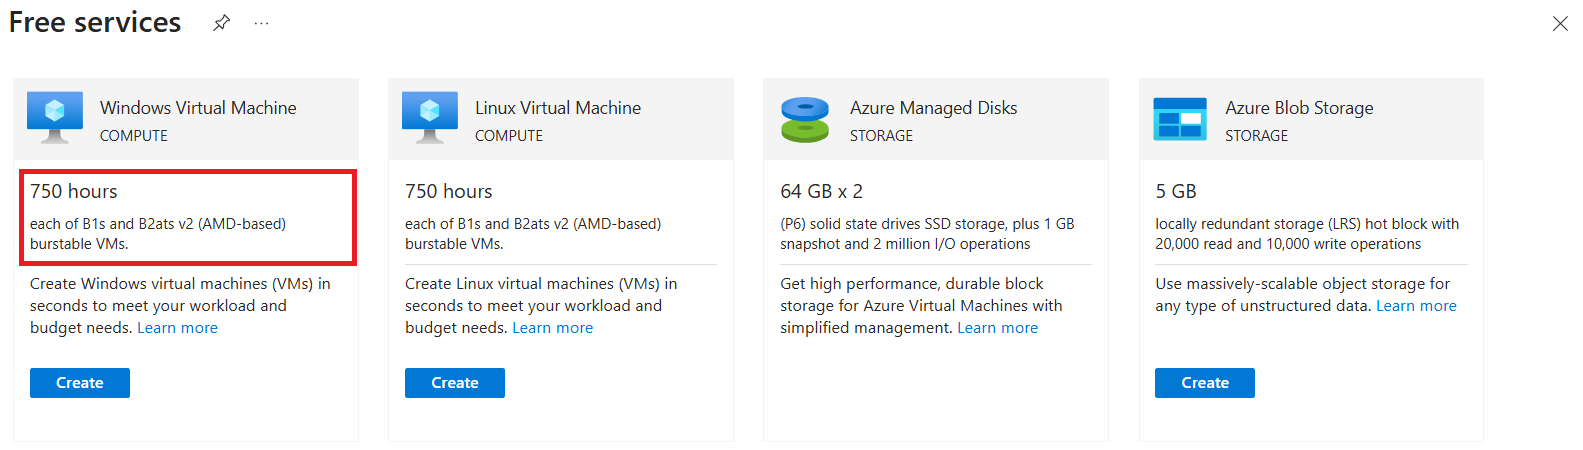
Task: Open Learn more for Managed Disks
Action: (998, 328)
